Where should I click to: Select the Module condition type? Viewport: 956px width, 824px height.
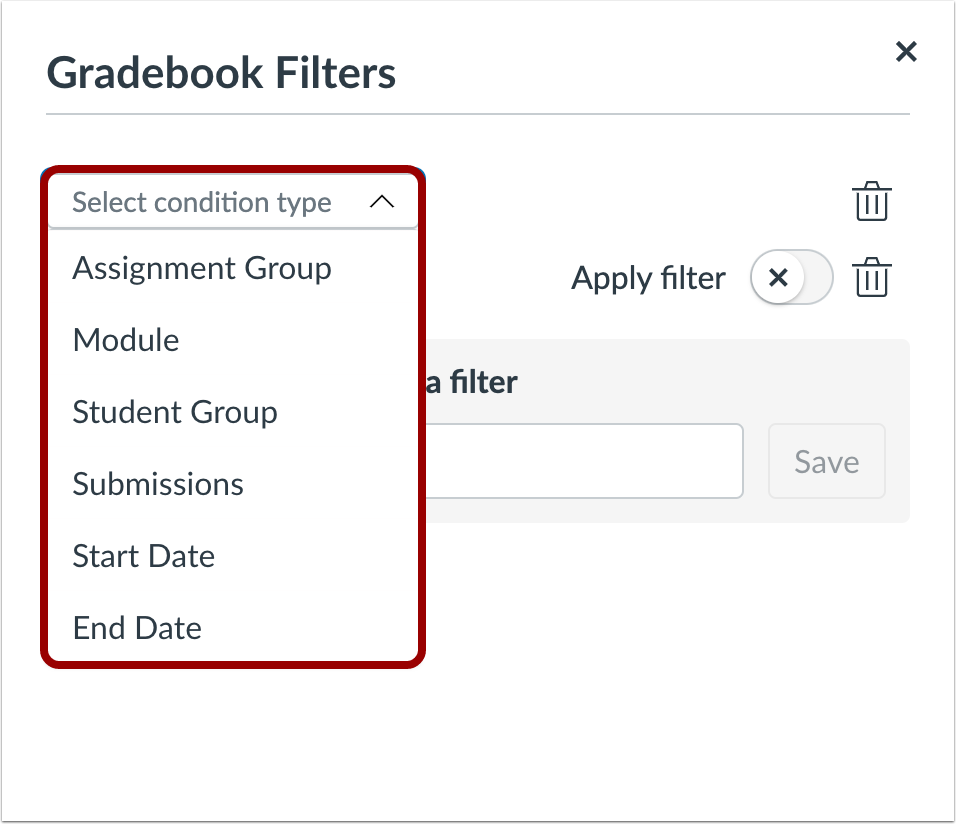(126, 340)
